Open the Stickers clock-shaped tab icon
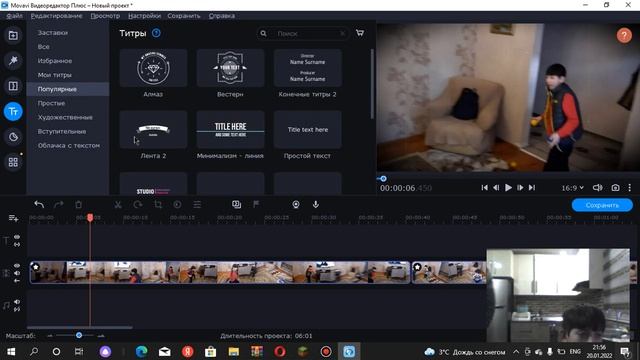Screen dimensions: 640x360 (13, 137)
